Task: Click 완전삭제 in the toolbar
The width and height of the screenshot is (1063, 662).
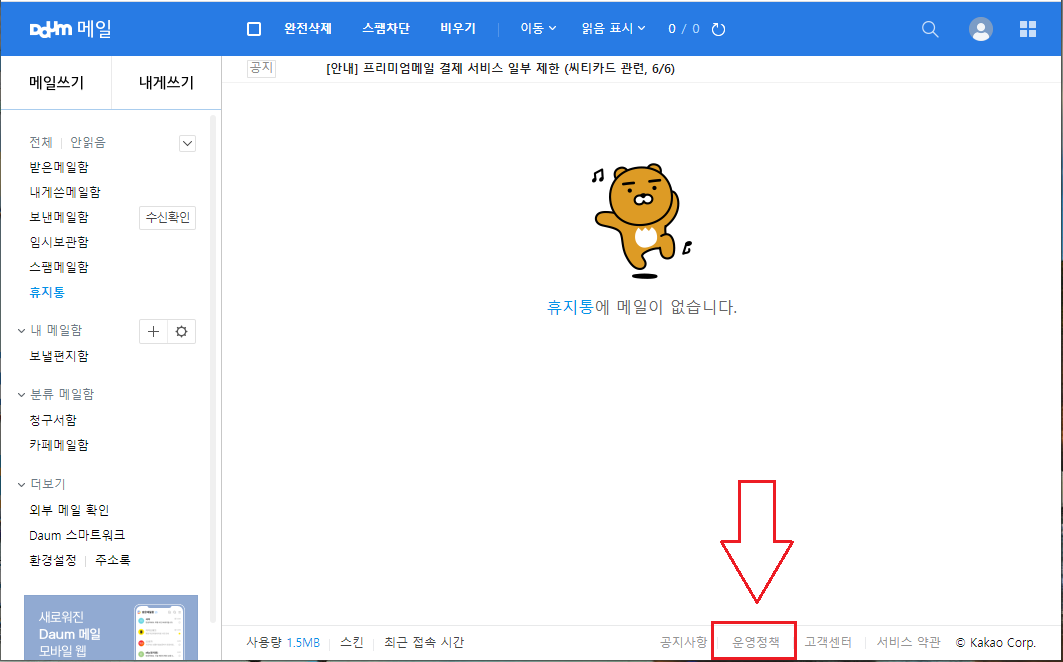Action: [308, 28]
